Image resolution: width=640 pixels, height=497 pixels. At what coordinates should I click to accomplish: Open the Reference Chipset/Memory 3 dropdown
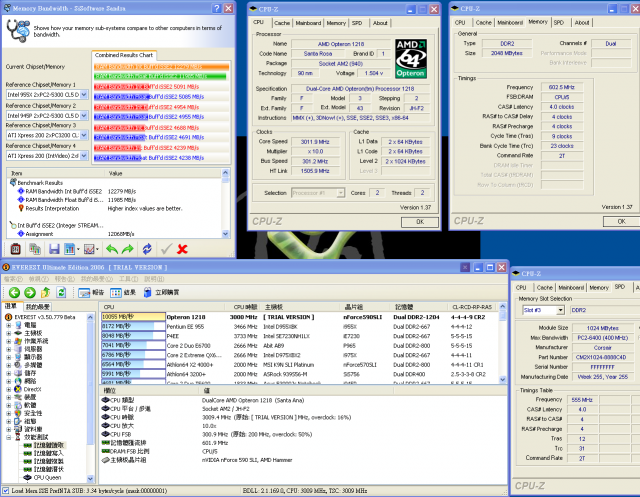tap(84, 135)
